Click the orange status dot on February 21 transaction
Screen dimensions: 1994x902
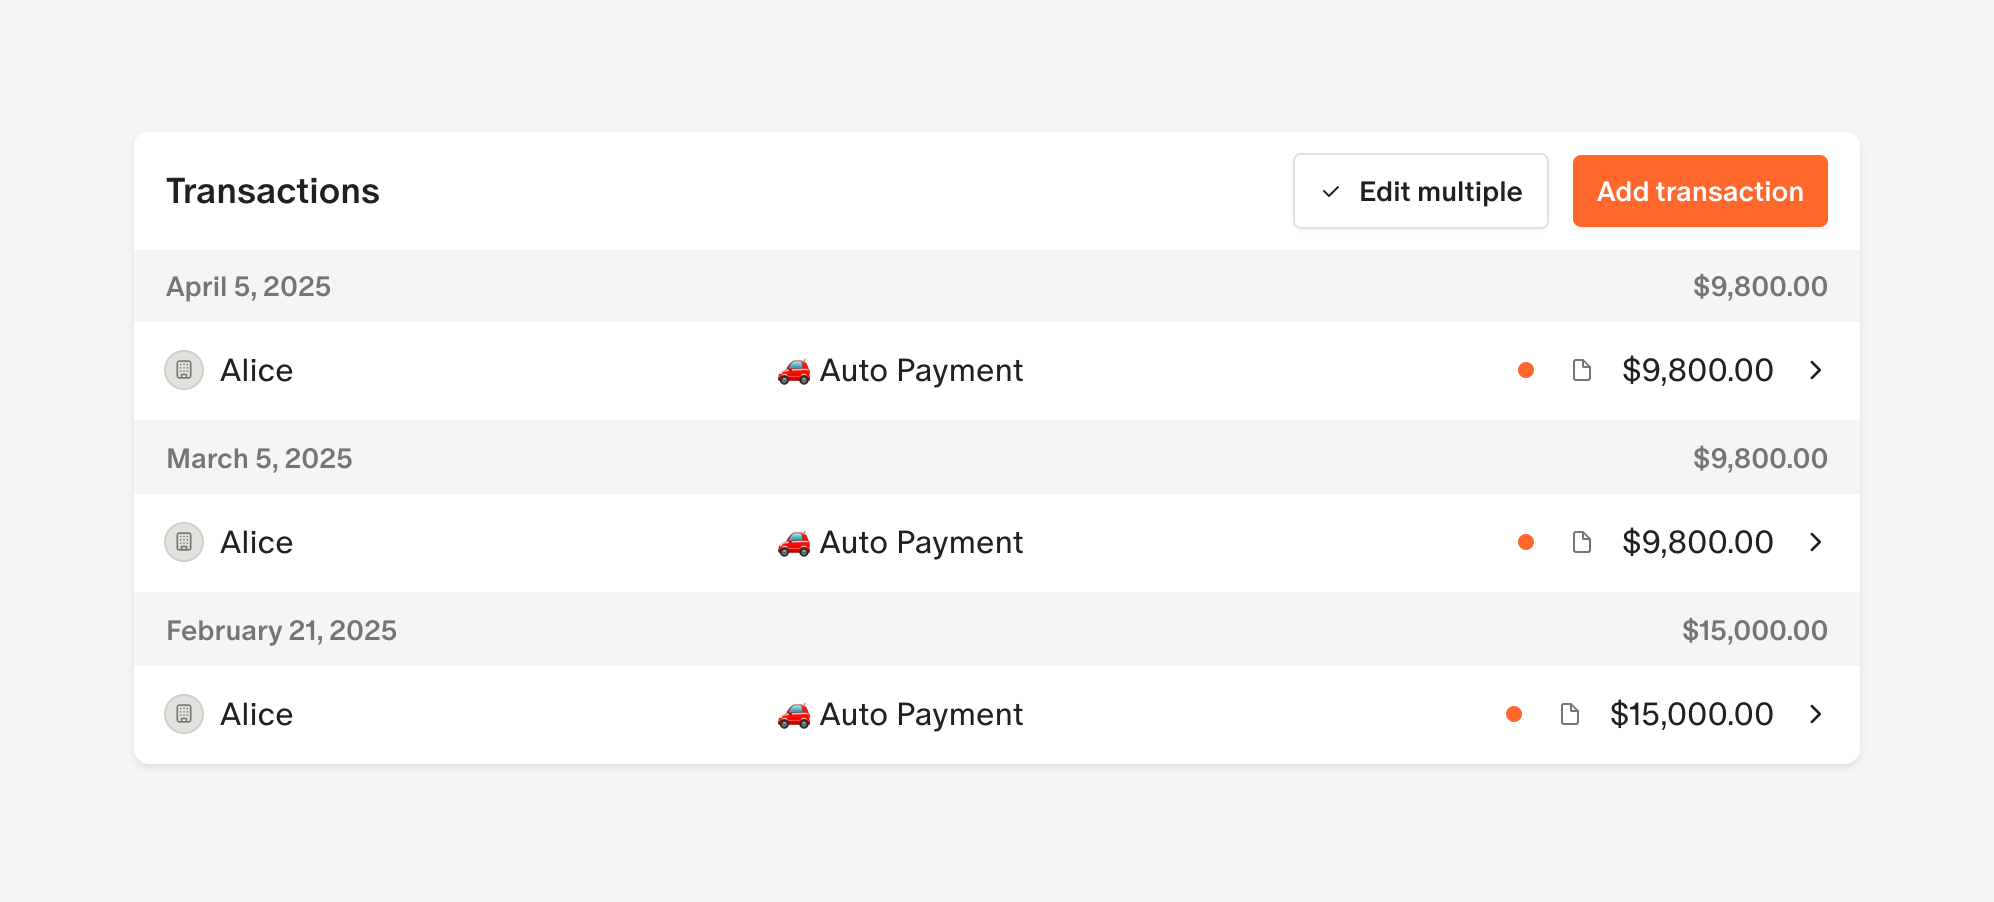pos(1514,714)
